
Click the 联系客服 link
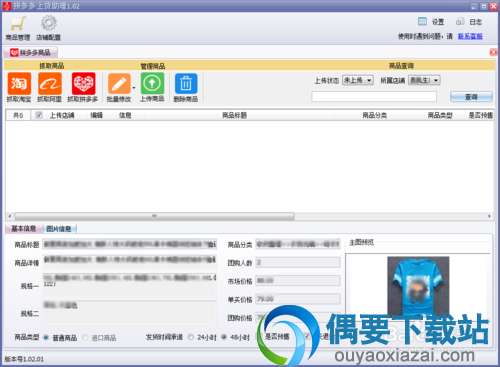(x=470, y=36)
